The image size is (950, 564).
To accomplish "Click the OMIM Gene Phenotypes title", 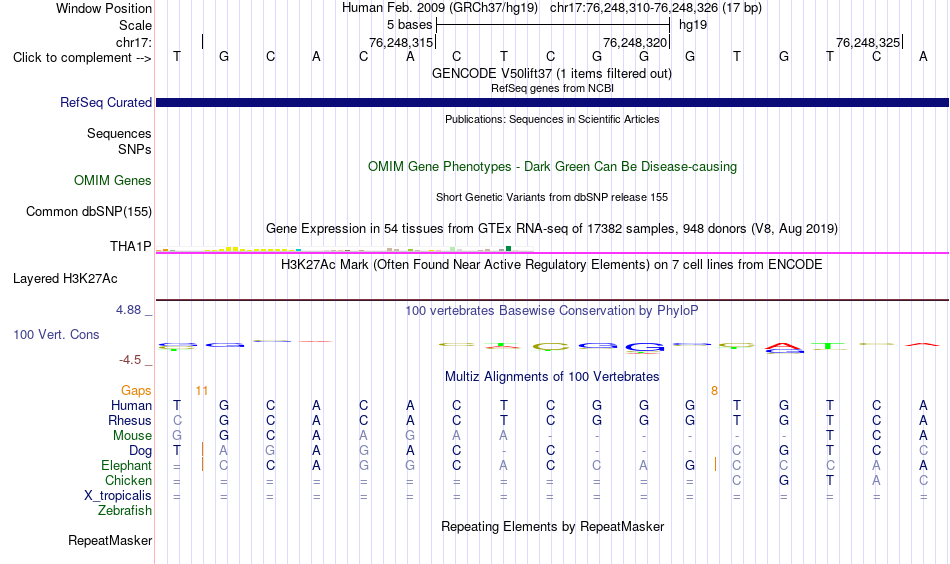I will [x=552, y=167].
